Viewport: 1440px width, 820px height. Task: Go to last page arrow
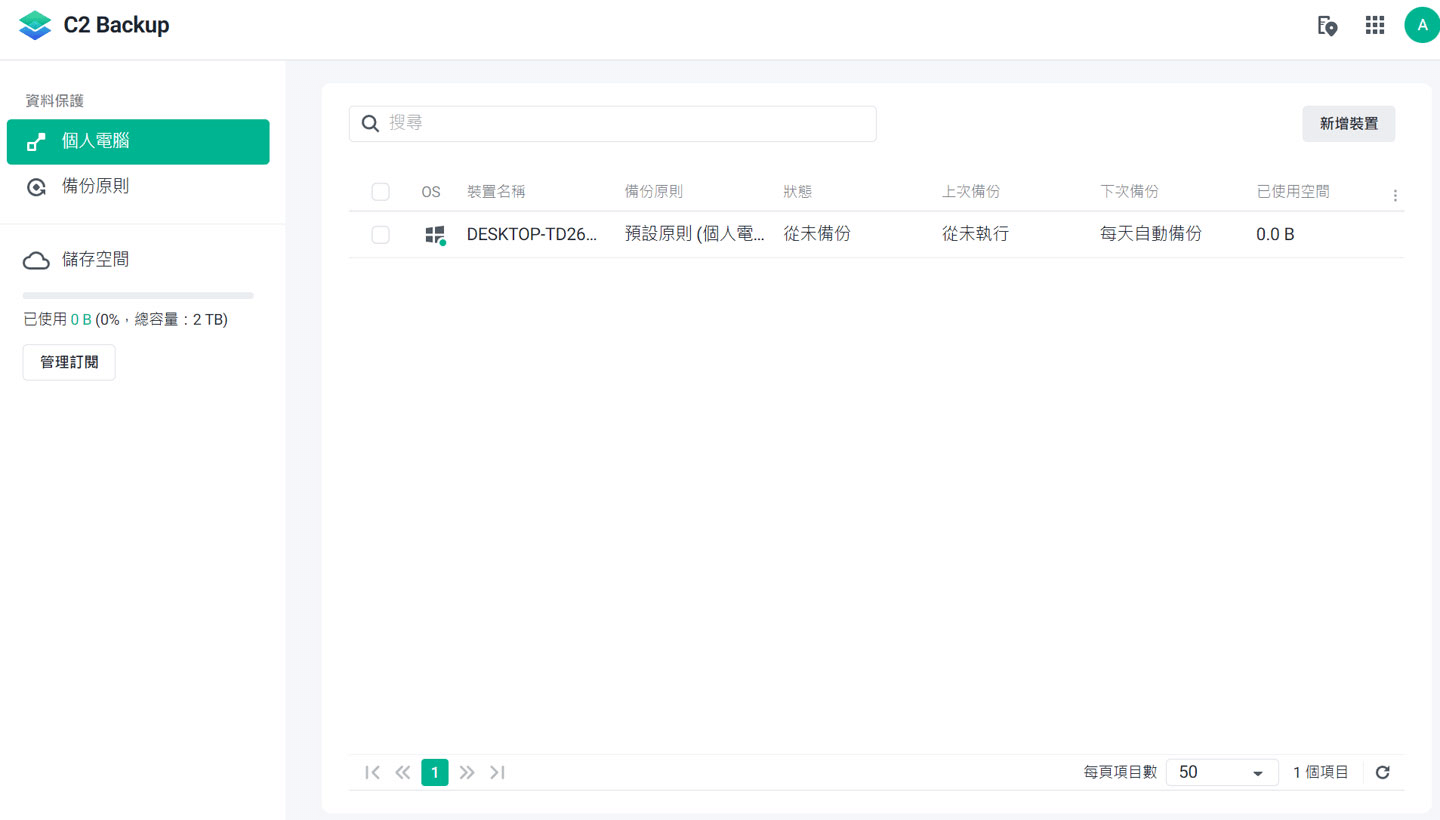click(497, 772)
